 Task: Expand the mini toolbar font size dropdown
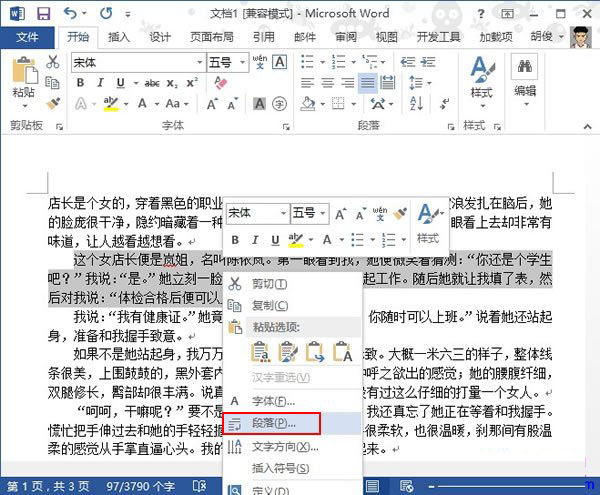321,213
